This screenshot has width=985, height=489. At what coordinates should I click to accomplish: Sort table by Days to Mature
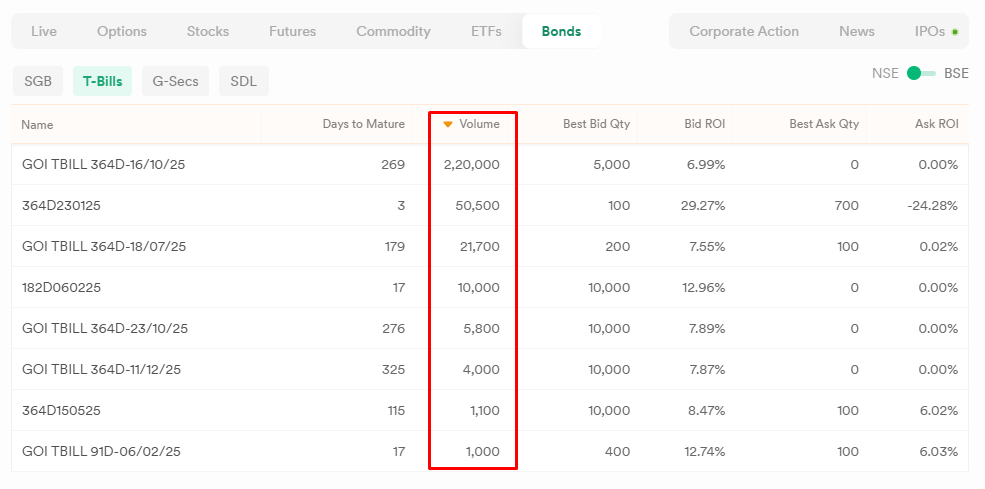tap(364, 124)
